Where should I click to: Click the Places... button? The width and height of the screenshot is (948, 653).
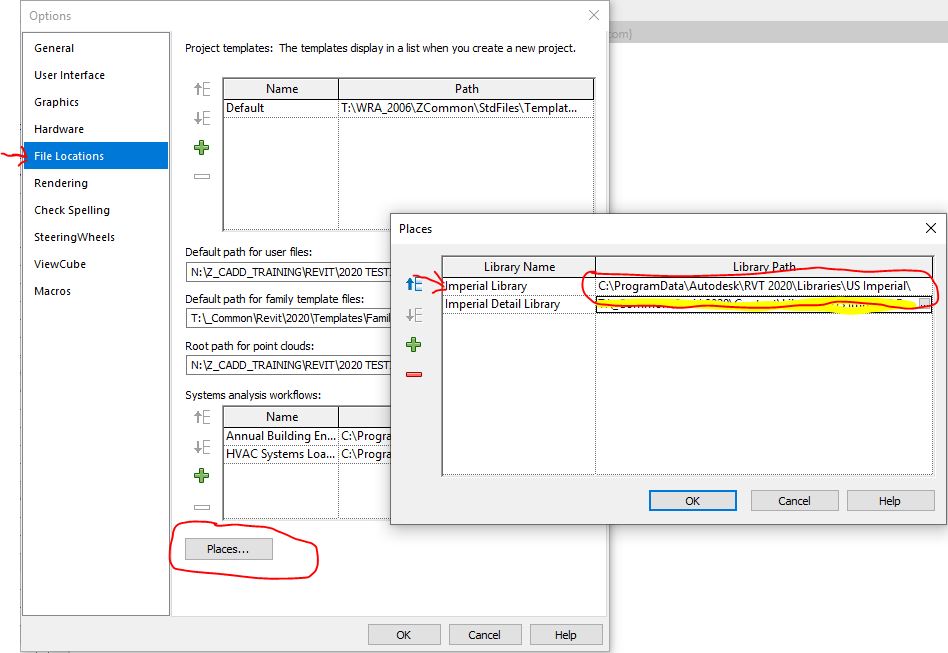229,549
